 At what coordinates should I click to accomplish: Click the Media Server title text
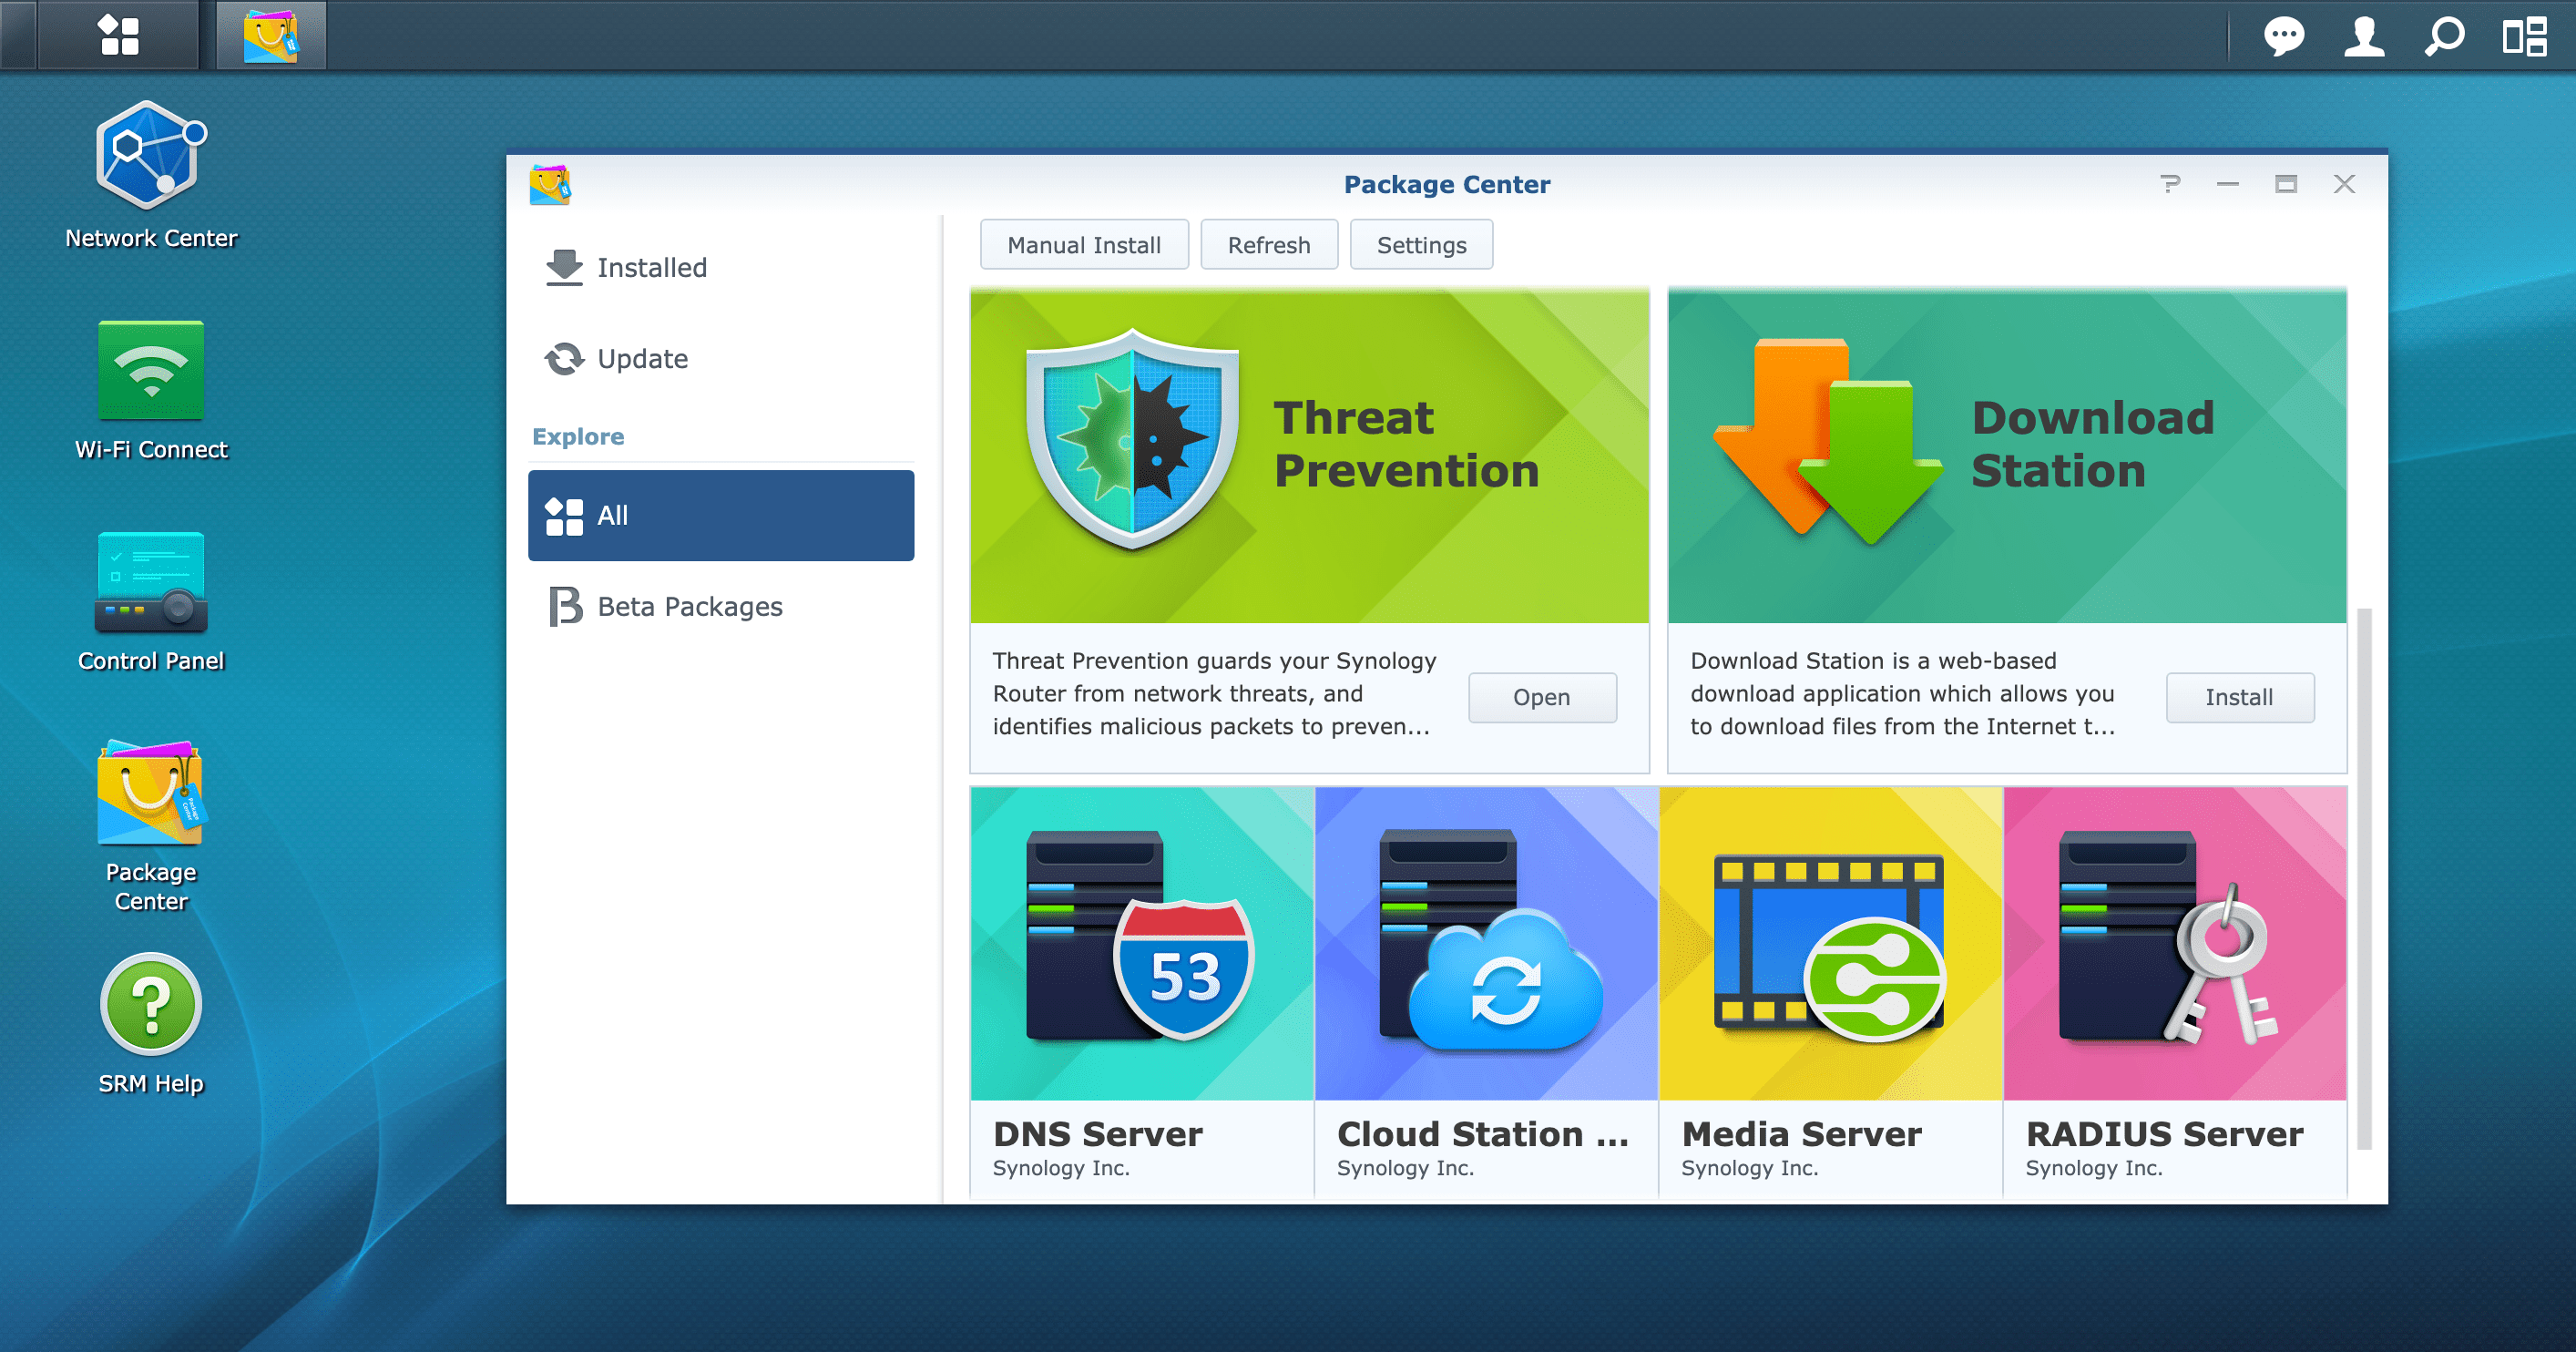click(1801, 1134)
